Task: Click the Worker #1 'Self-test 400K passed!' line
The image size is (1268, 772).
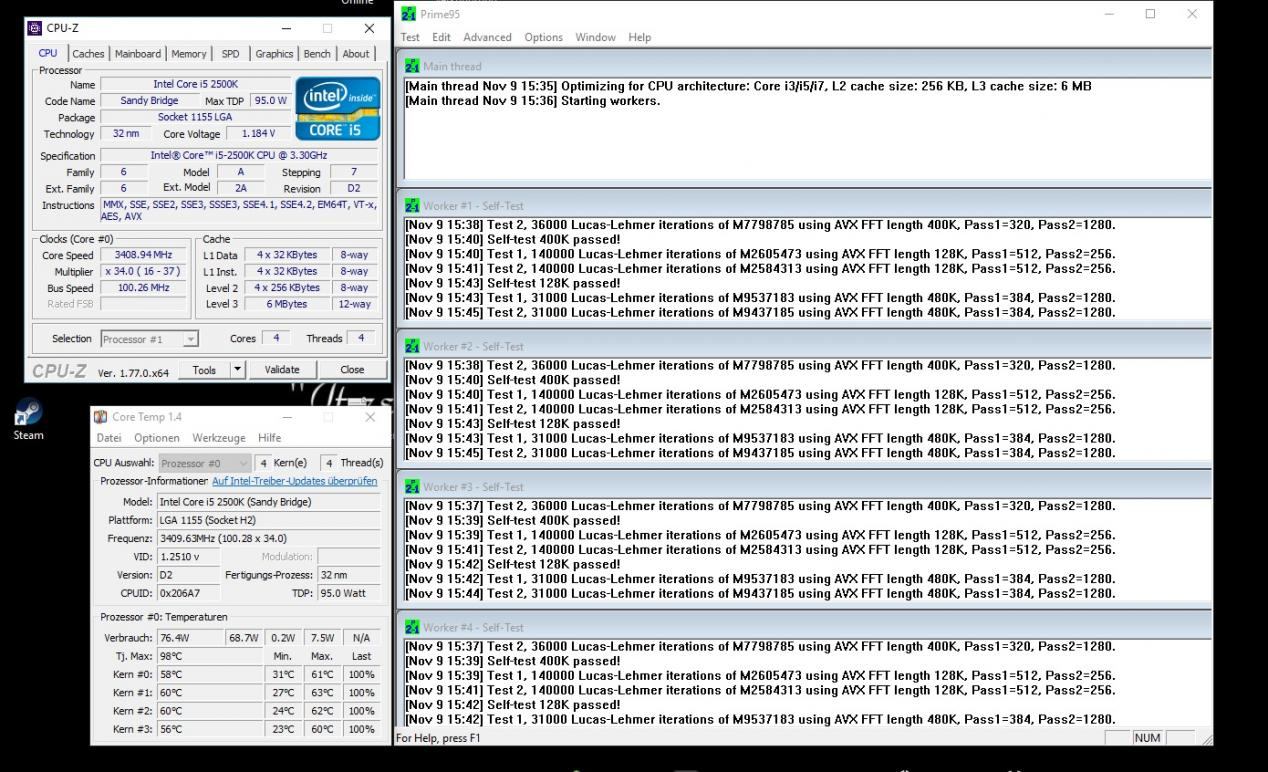Action: click(512, 239)
